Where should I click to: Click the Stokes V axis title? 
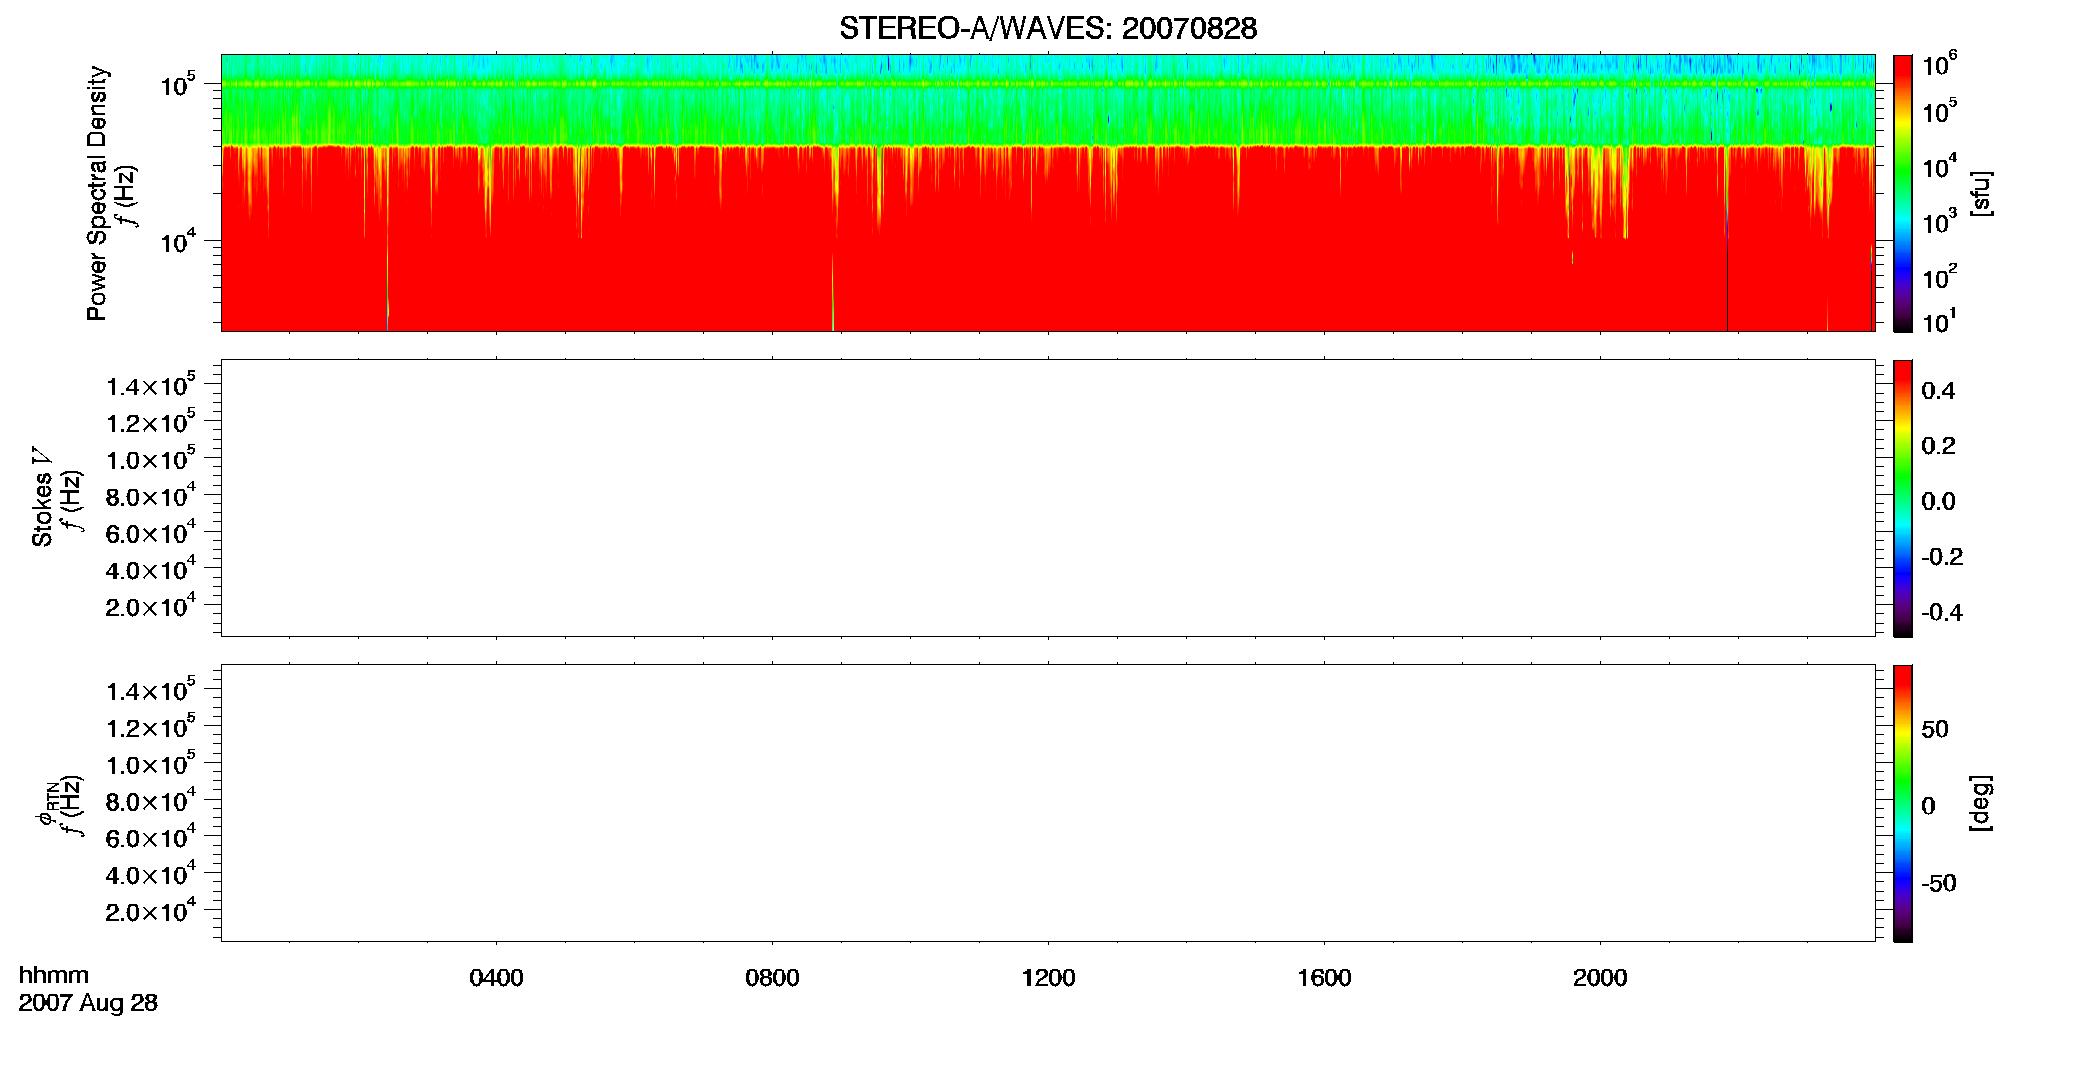[42, 497]
